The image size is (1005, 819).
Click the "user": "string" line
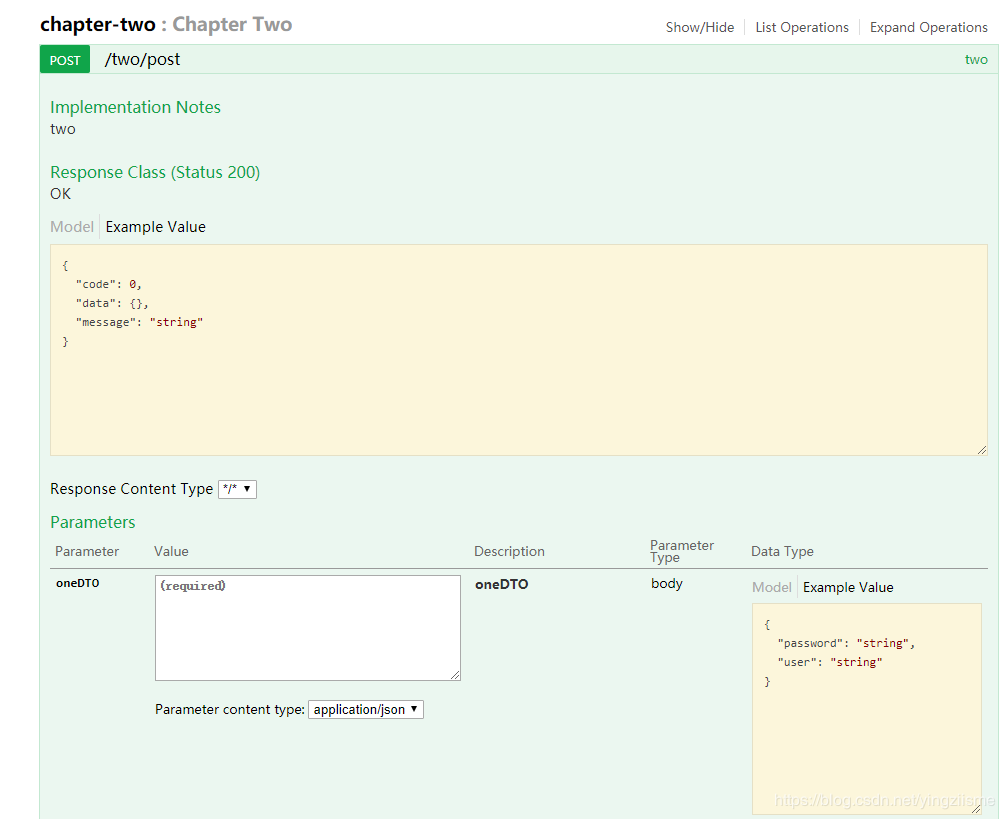[830, 663]
